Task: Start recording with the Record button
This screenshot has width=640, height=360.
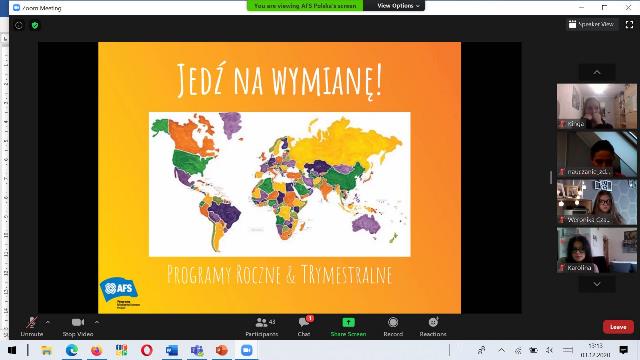Action: click(x=393, y=327)
